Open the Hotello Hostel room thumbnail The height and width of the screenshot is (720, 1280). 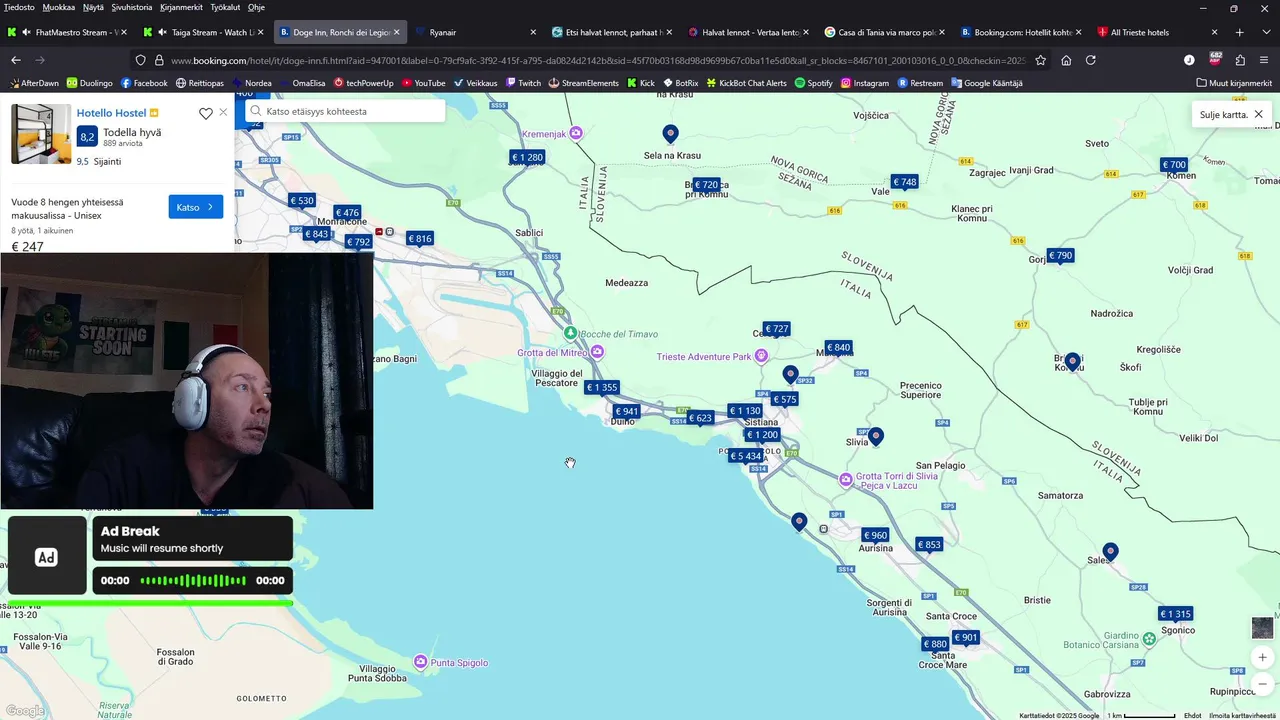(x=41, y=134)
